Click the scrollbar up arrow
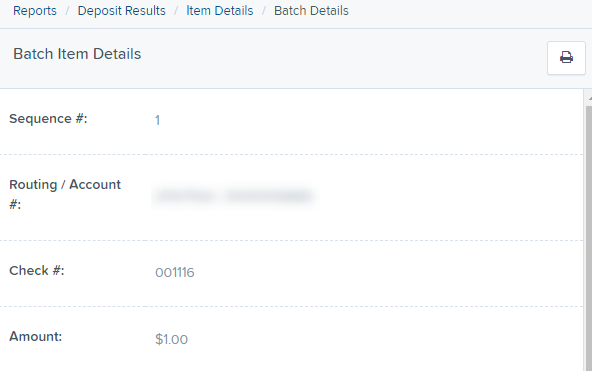 589,98
